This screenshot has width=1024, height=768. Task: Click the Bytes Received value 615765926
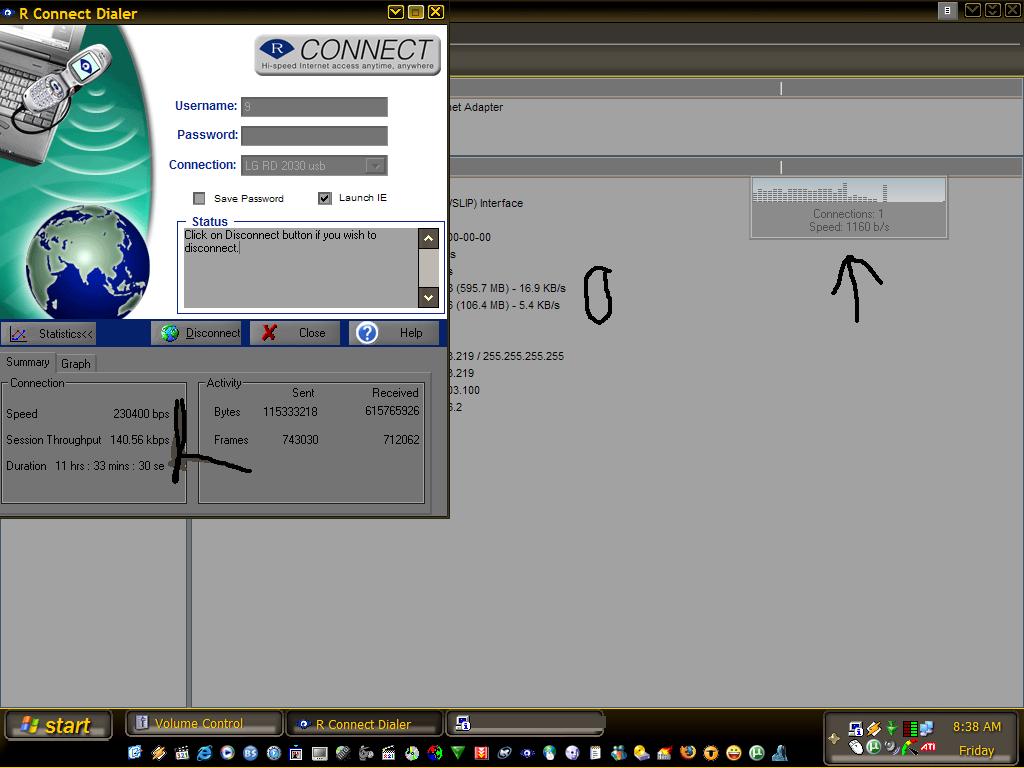tap(392, 411)
